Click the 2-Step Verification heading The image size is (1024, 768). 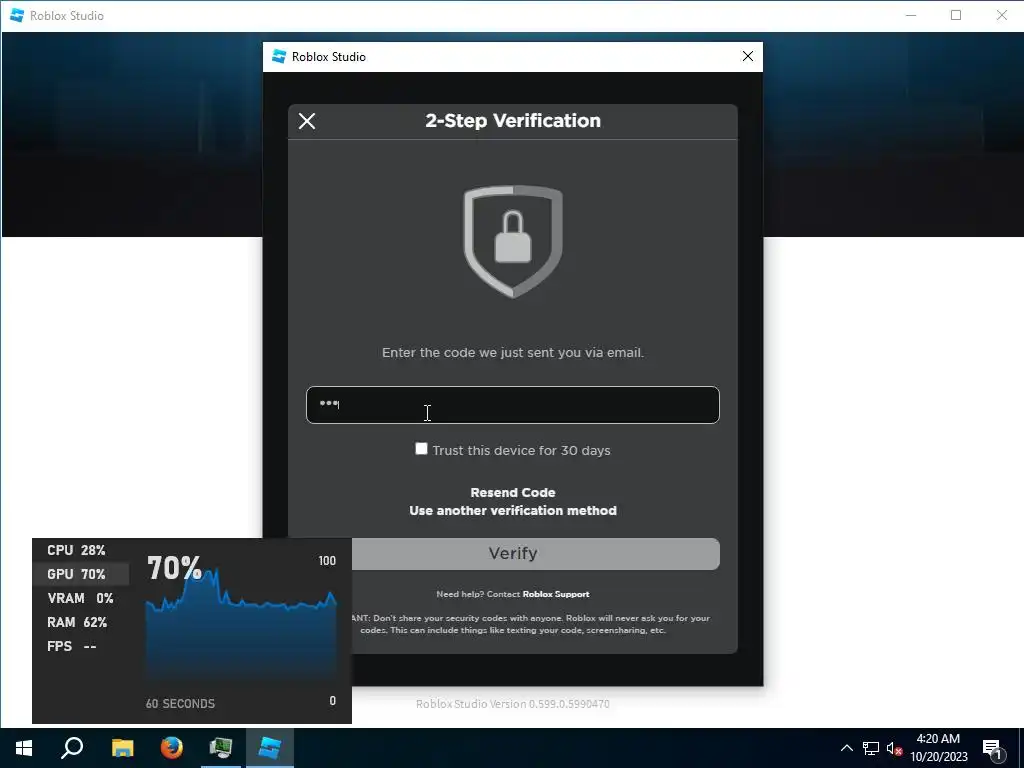tap(513, 121)
